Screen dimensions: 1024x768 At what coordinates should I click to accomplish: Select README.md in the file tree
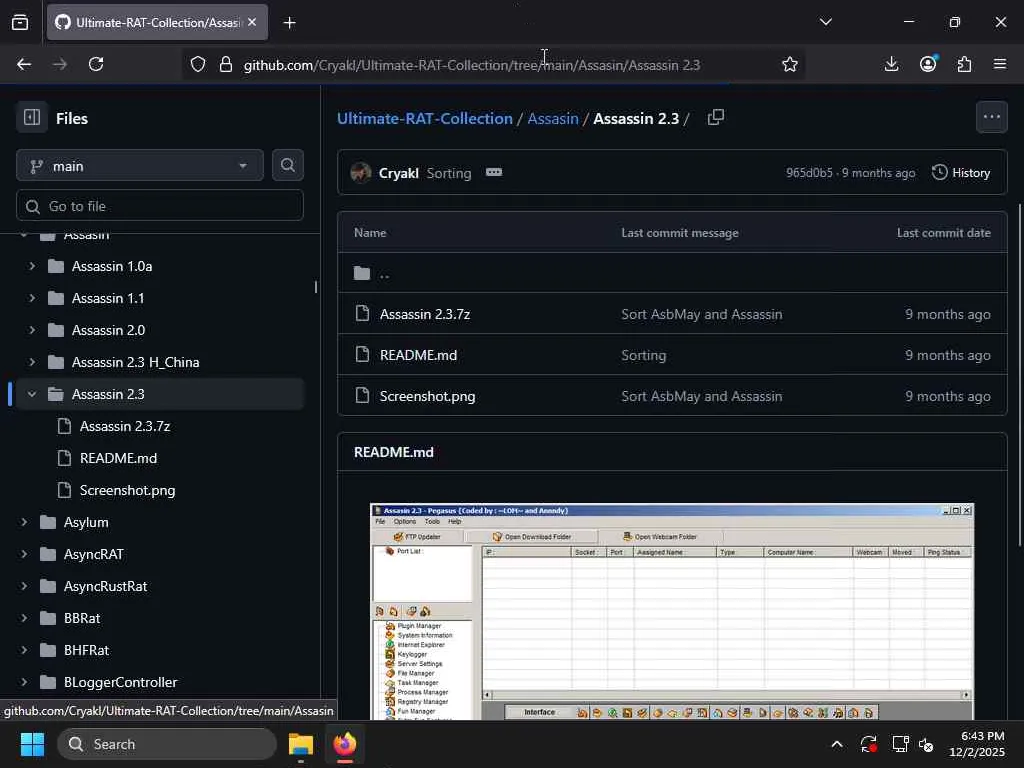pyautogui.click(x=118, y=458)
